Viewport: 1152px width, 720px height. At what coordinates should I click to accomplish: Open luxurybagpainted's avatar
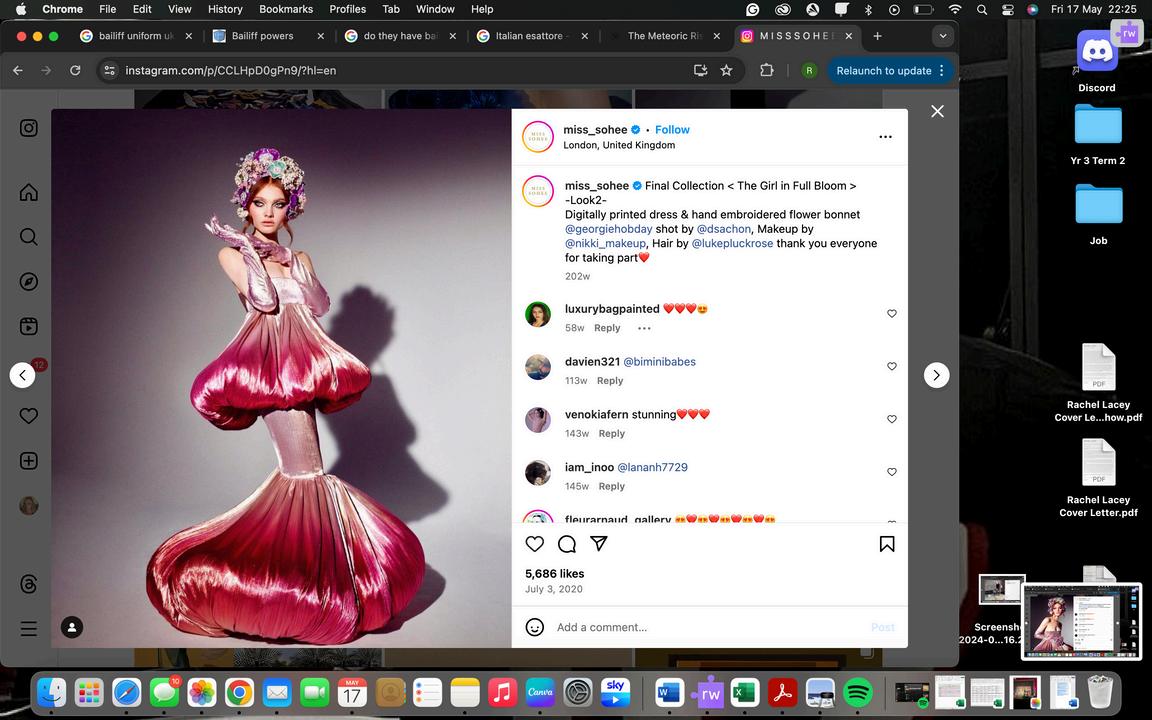(x=538, y=314)
